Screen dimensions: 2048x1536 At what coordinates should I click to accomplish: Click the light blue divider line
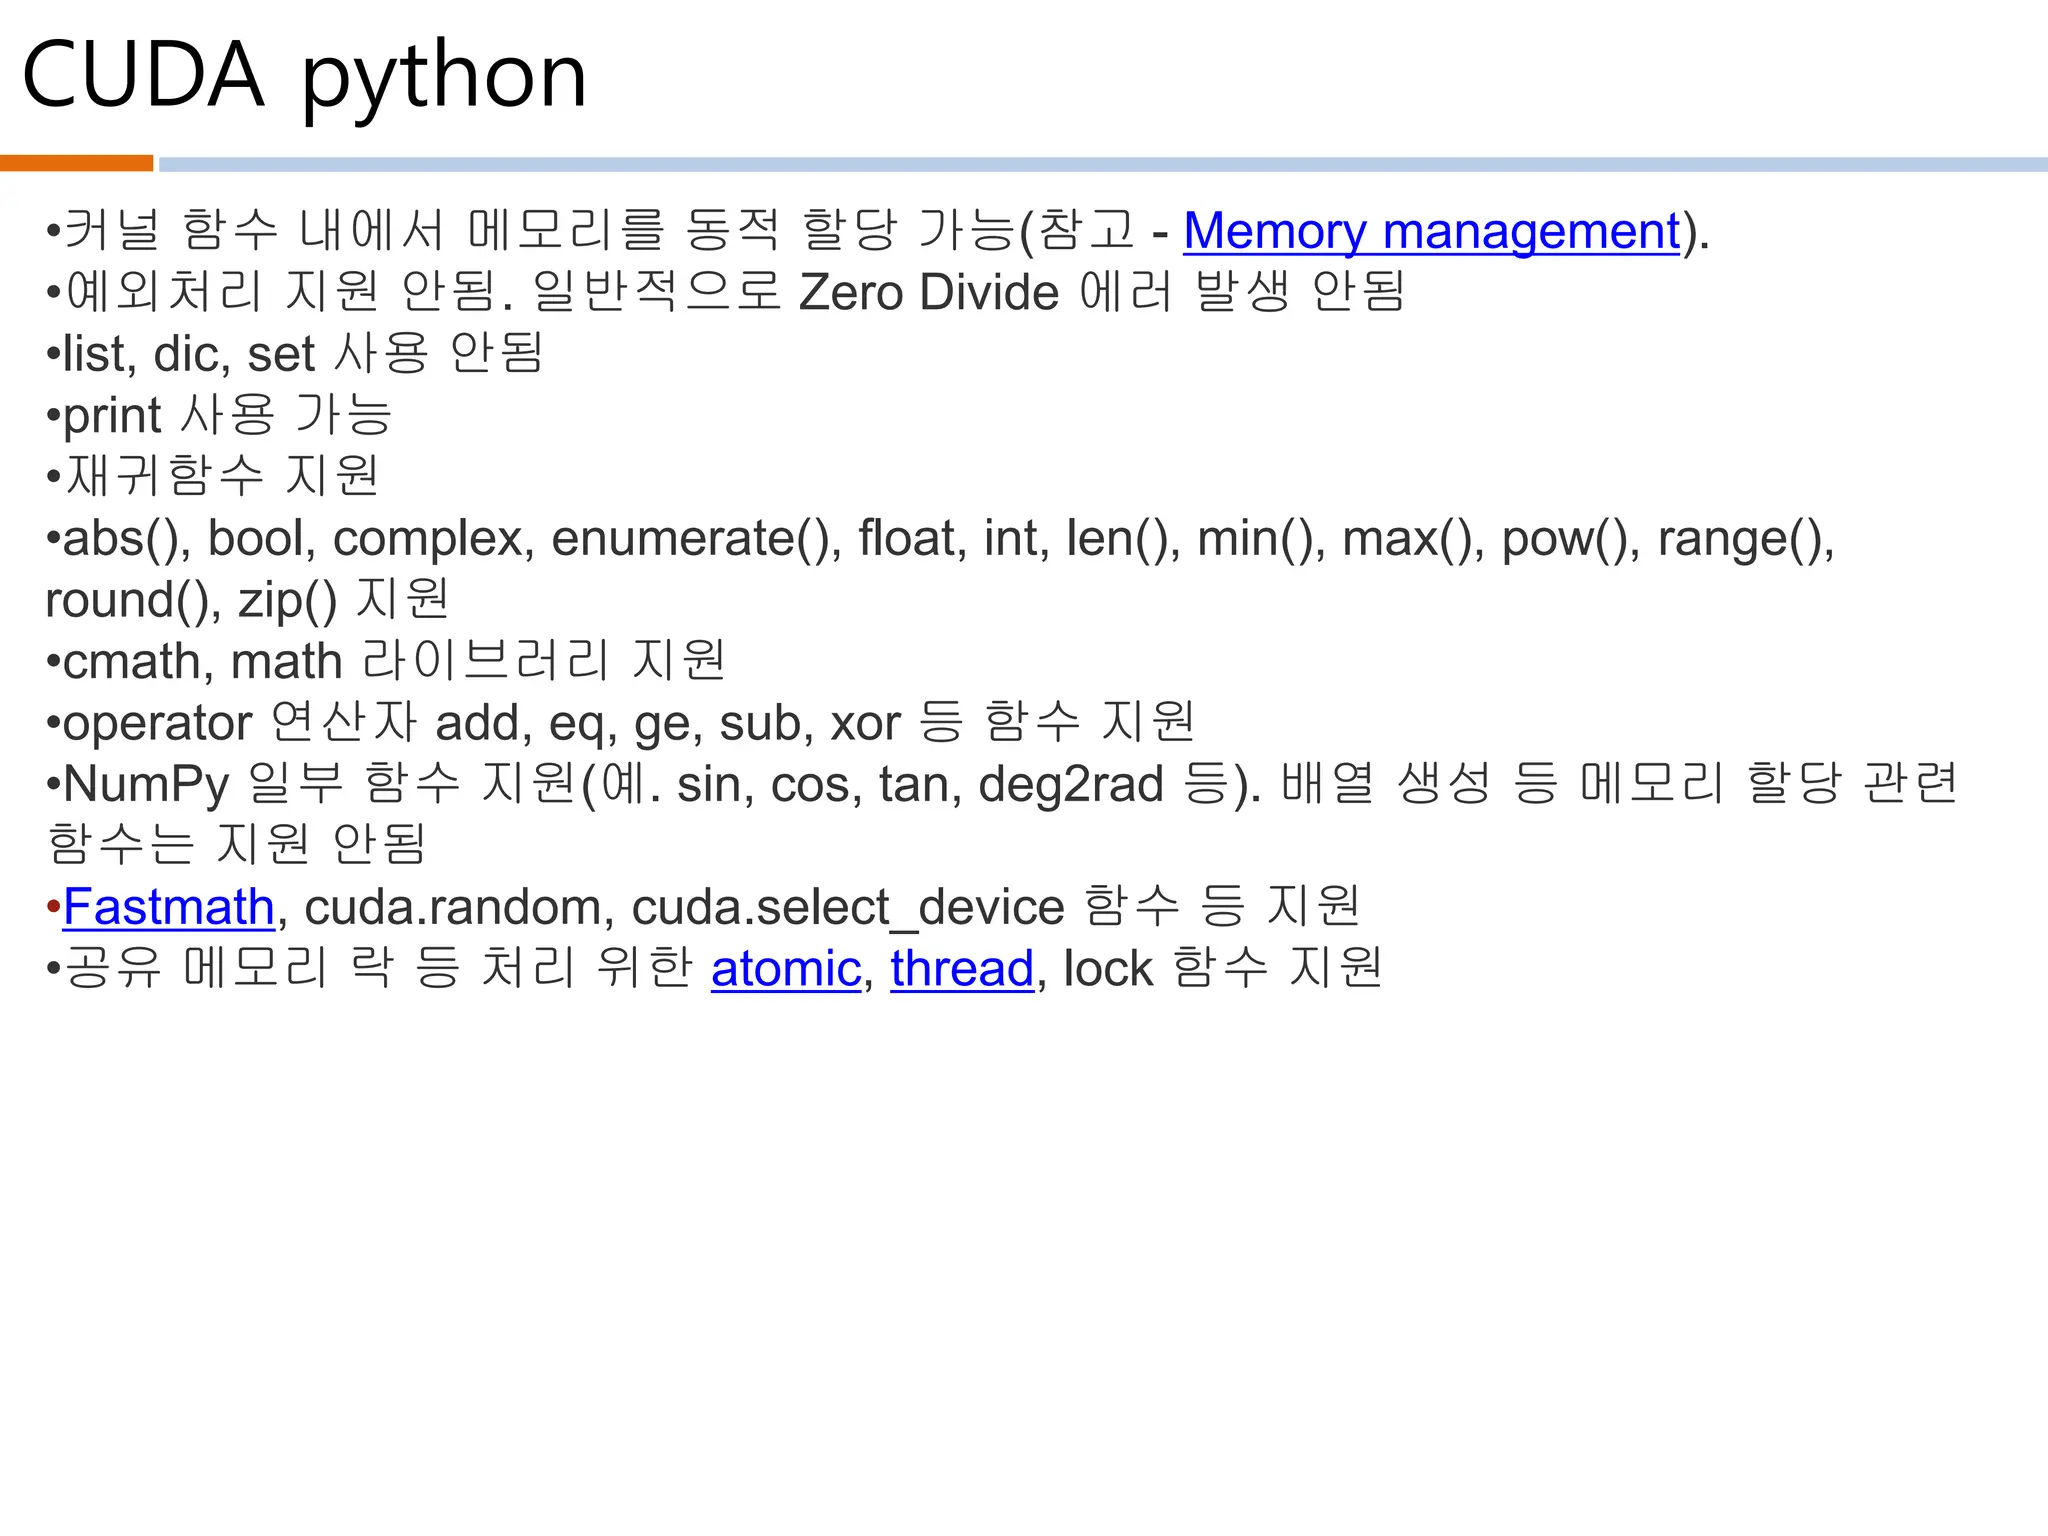click(x=1100, y=164)
